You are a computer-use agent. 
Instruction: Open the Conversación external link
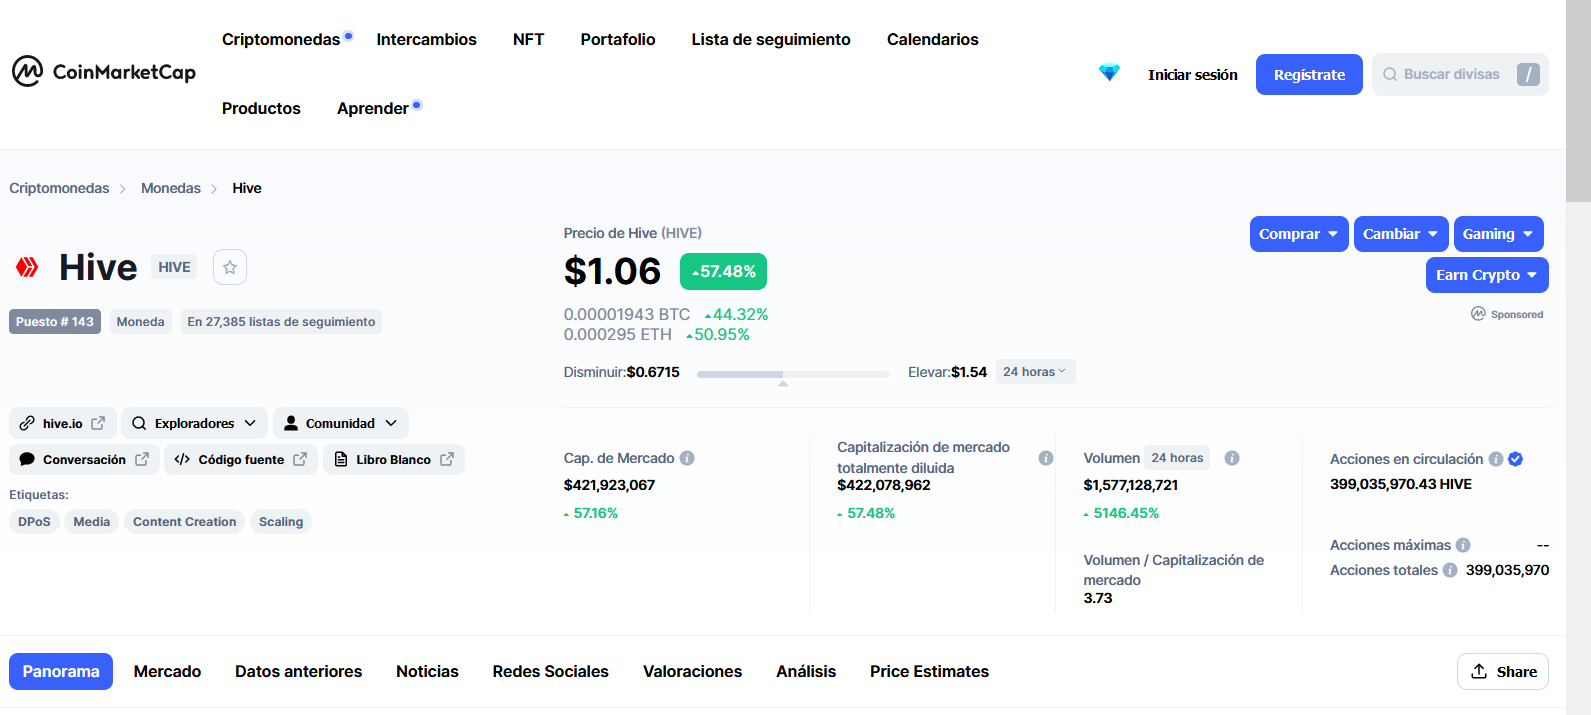85,459
